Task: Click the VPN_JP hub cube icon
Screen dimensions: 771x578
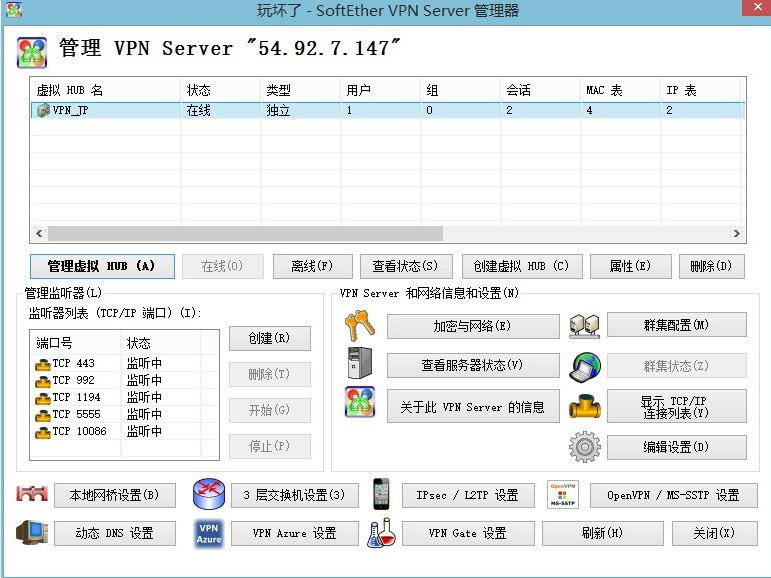Action: coord(43,110)
